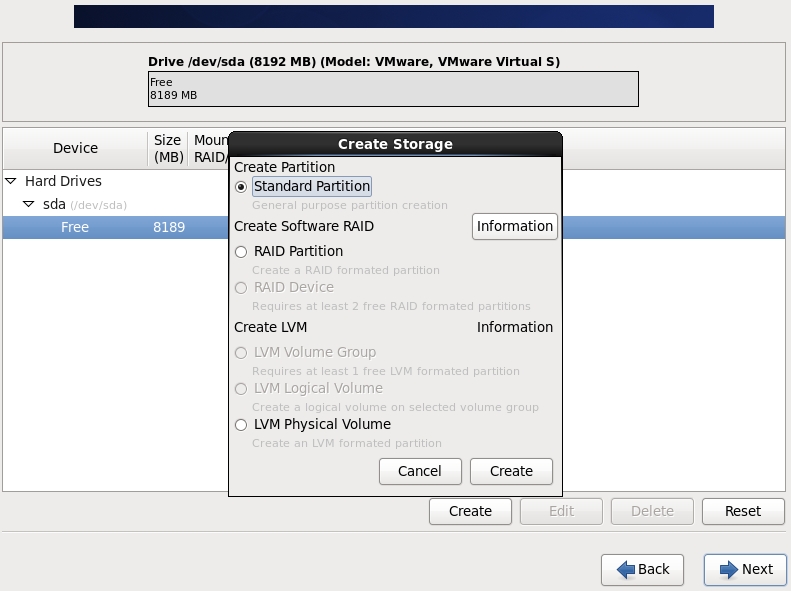Select the Standard Partition radio option
Image resolution: width=791 pixels, height=591 pixels.
tap(241, 187)
